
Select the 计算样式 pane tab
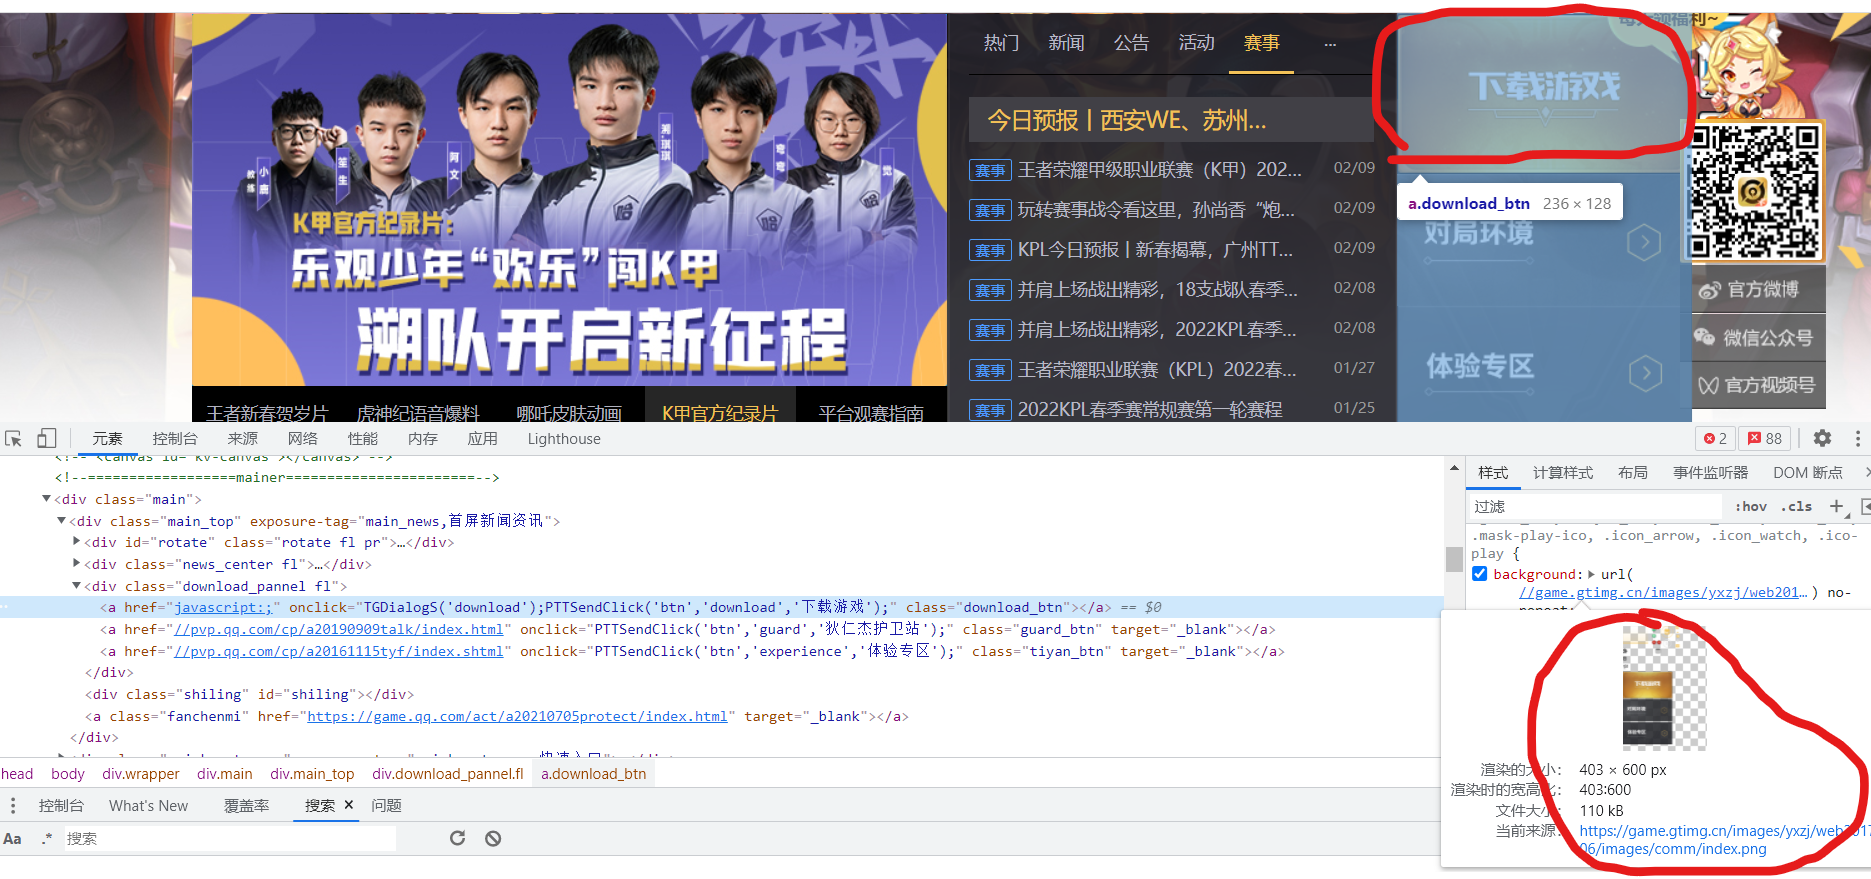1563,472
